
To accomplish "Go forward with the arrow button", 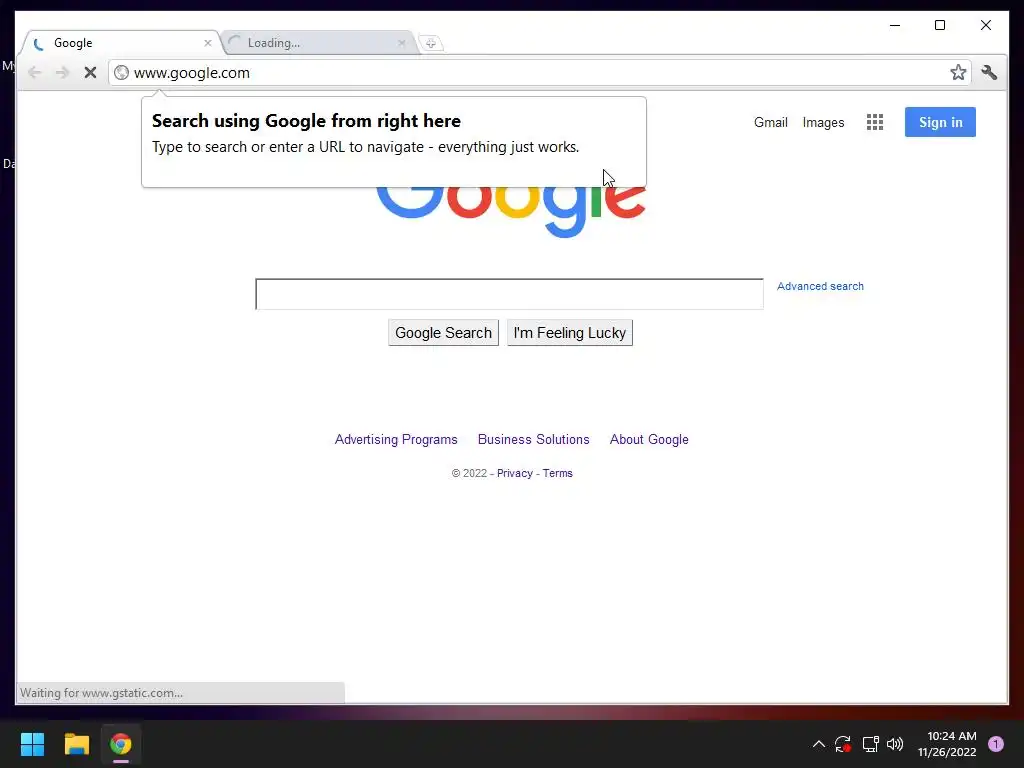I will [x=62, y=72].
